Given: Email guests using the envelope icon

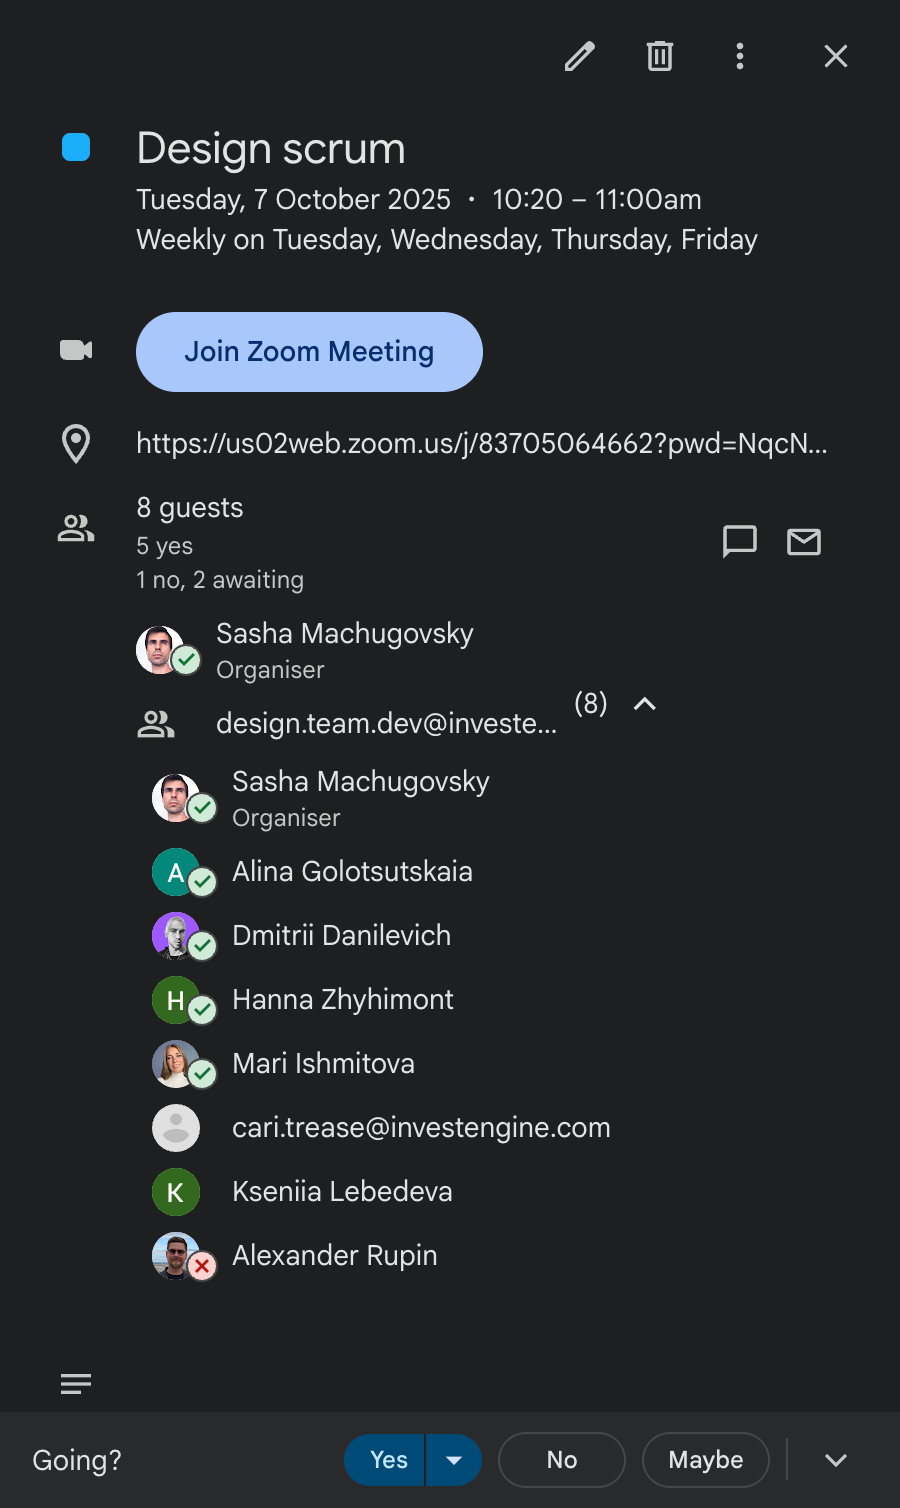Looking at the screenshot, I should coord(804,542).
